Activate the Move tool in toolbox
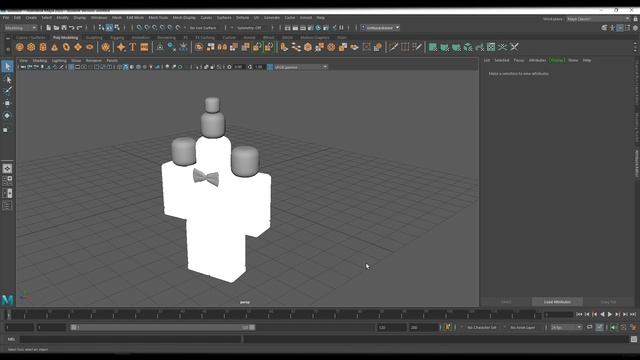 pos(7,103)
